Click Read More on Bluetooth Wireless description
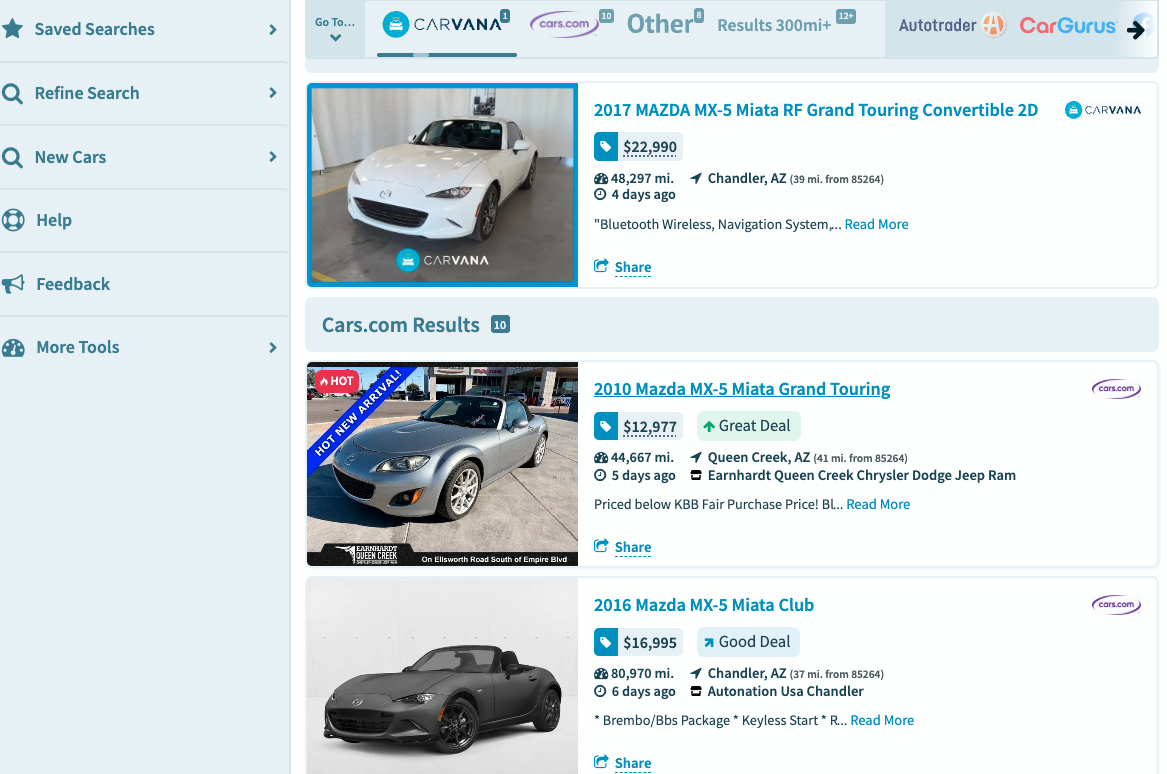The width and height of the screenshot is (1167, 774). [x=877, y=224]
